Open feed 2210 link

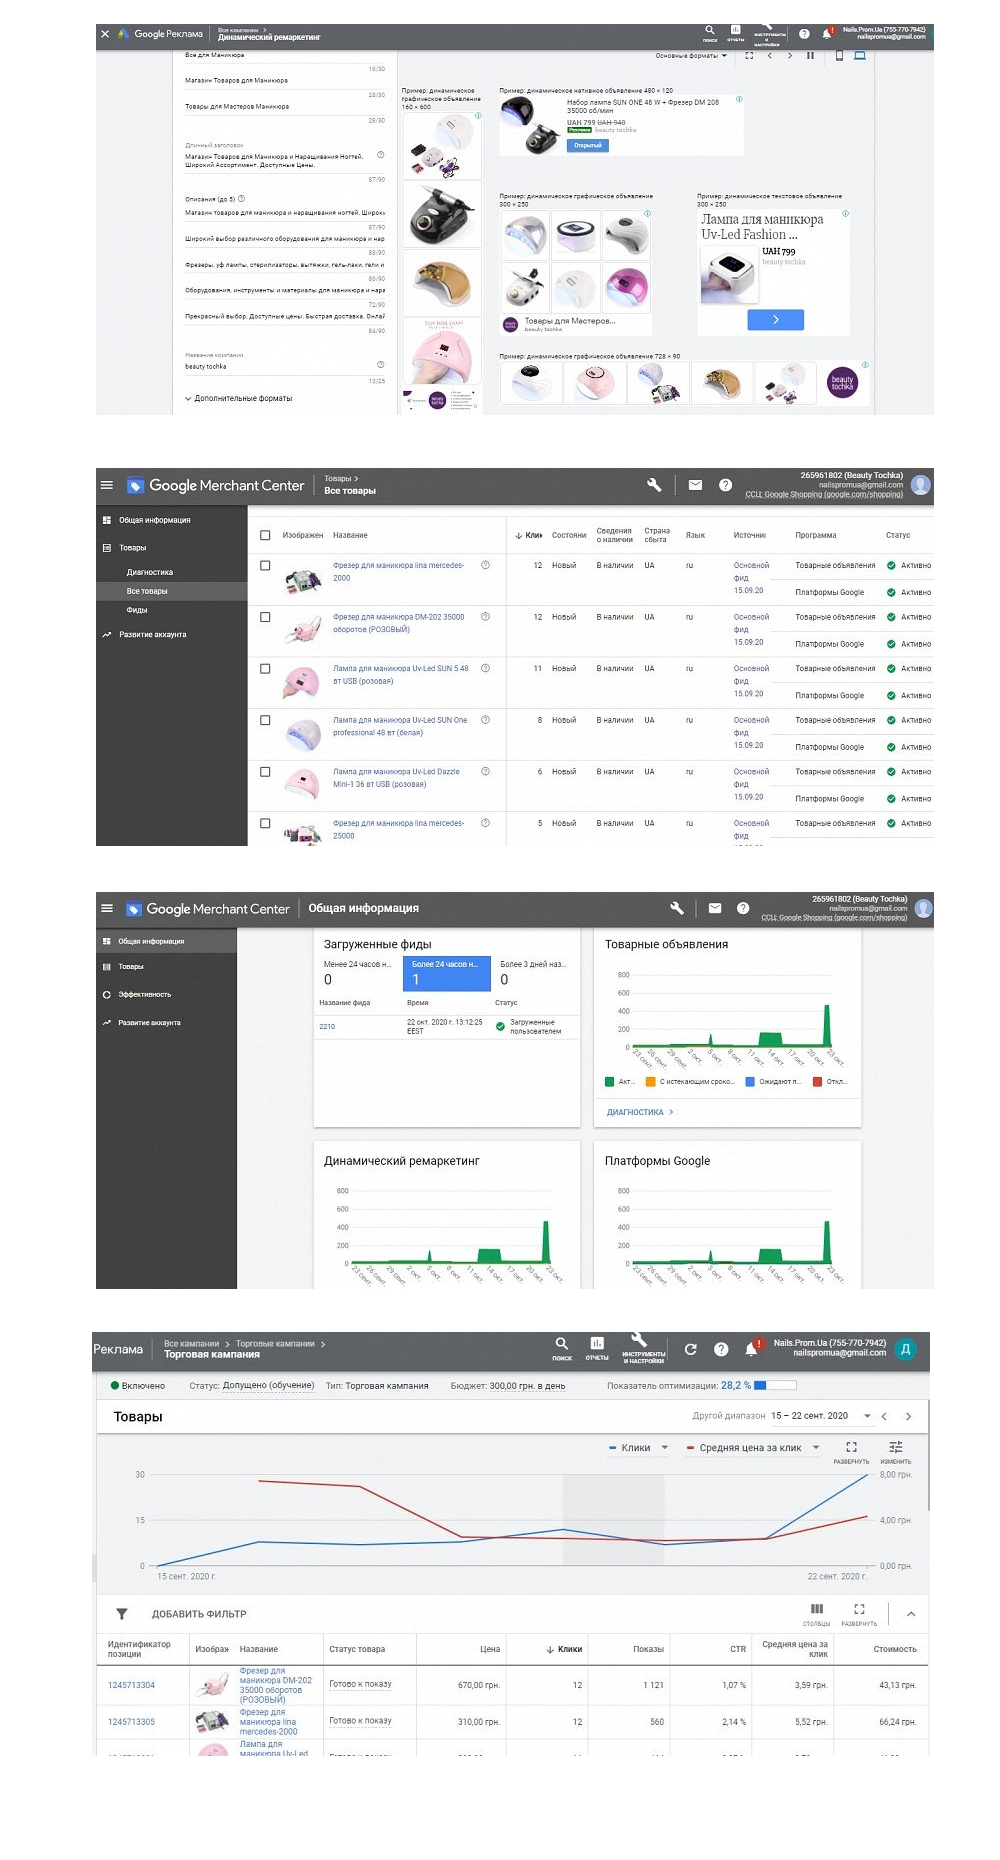point(327,1027)
